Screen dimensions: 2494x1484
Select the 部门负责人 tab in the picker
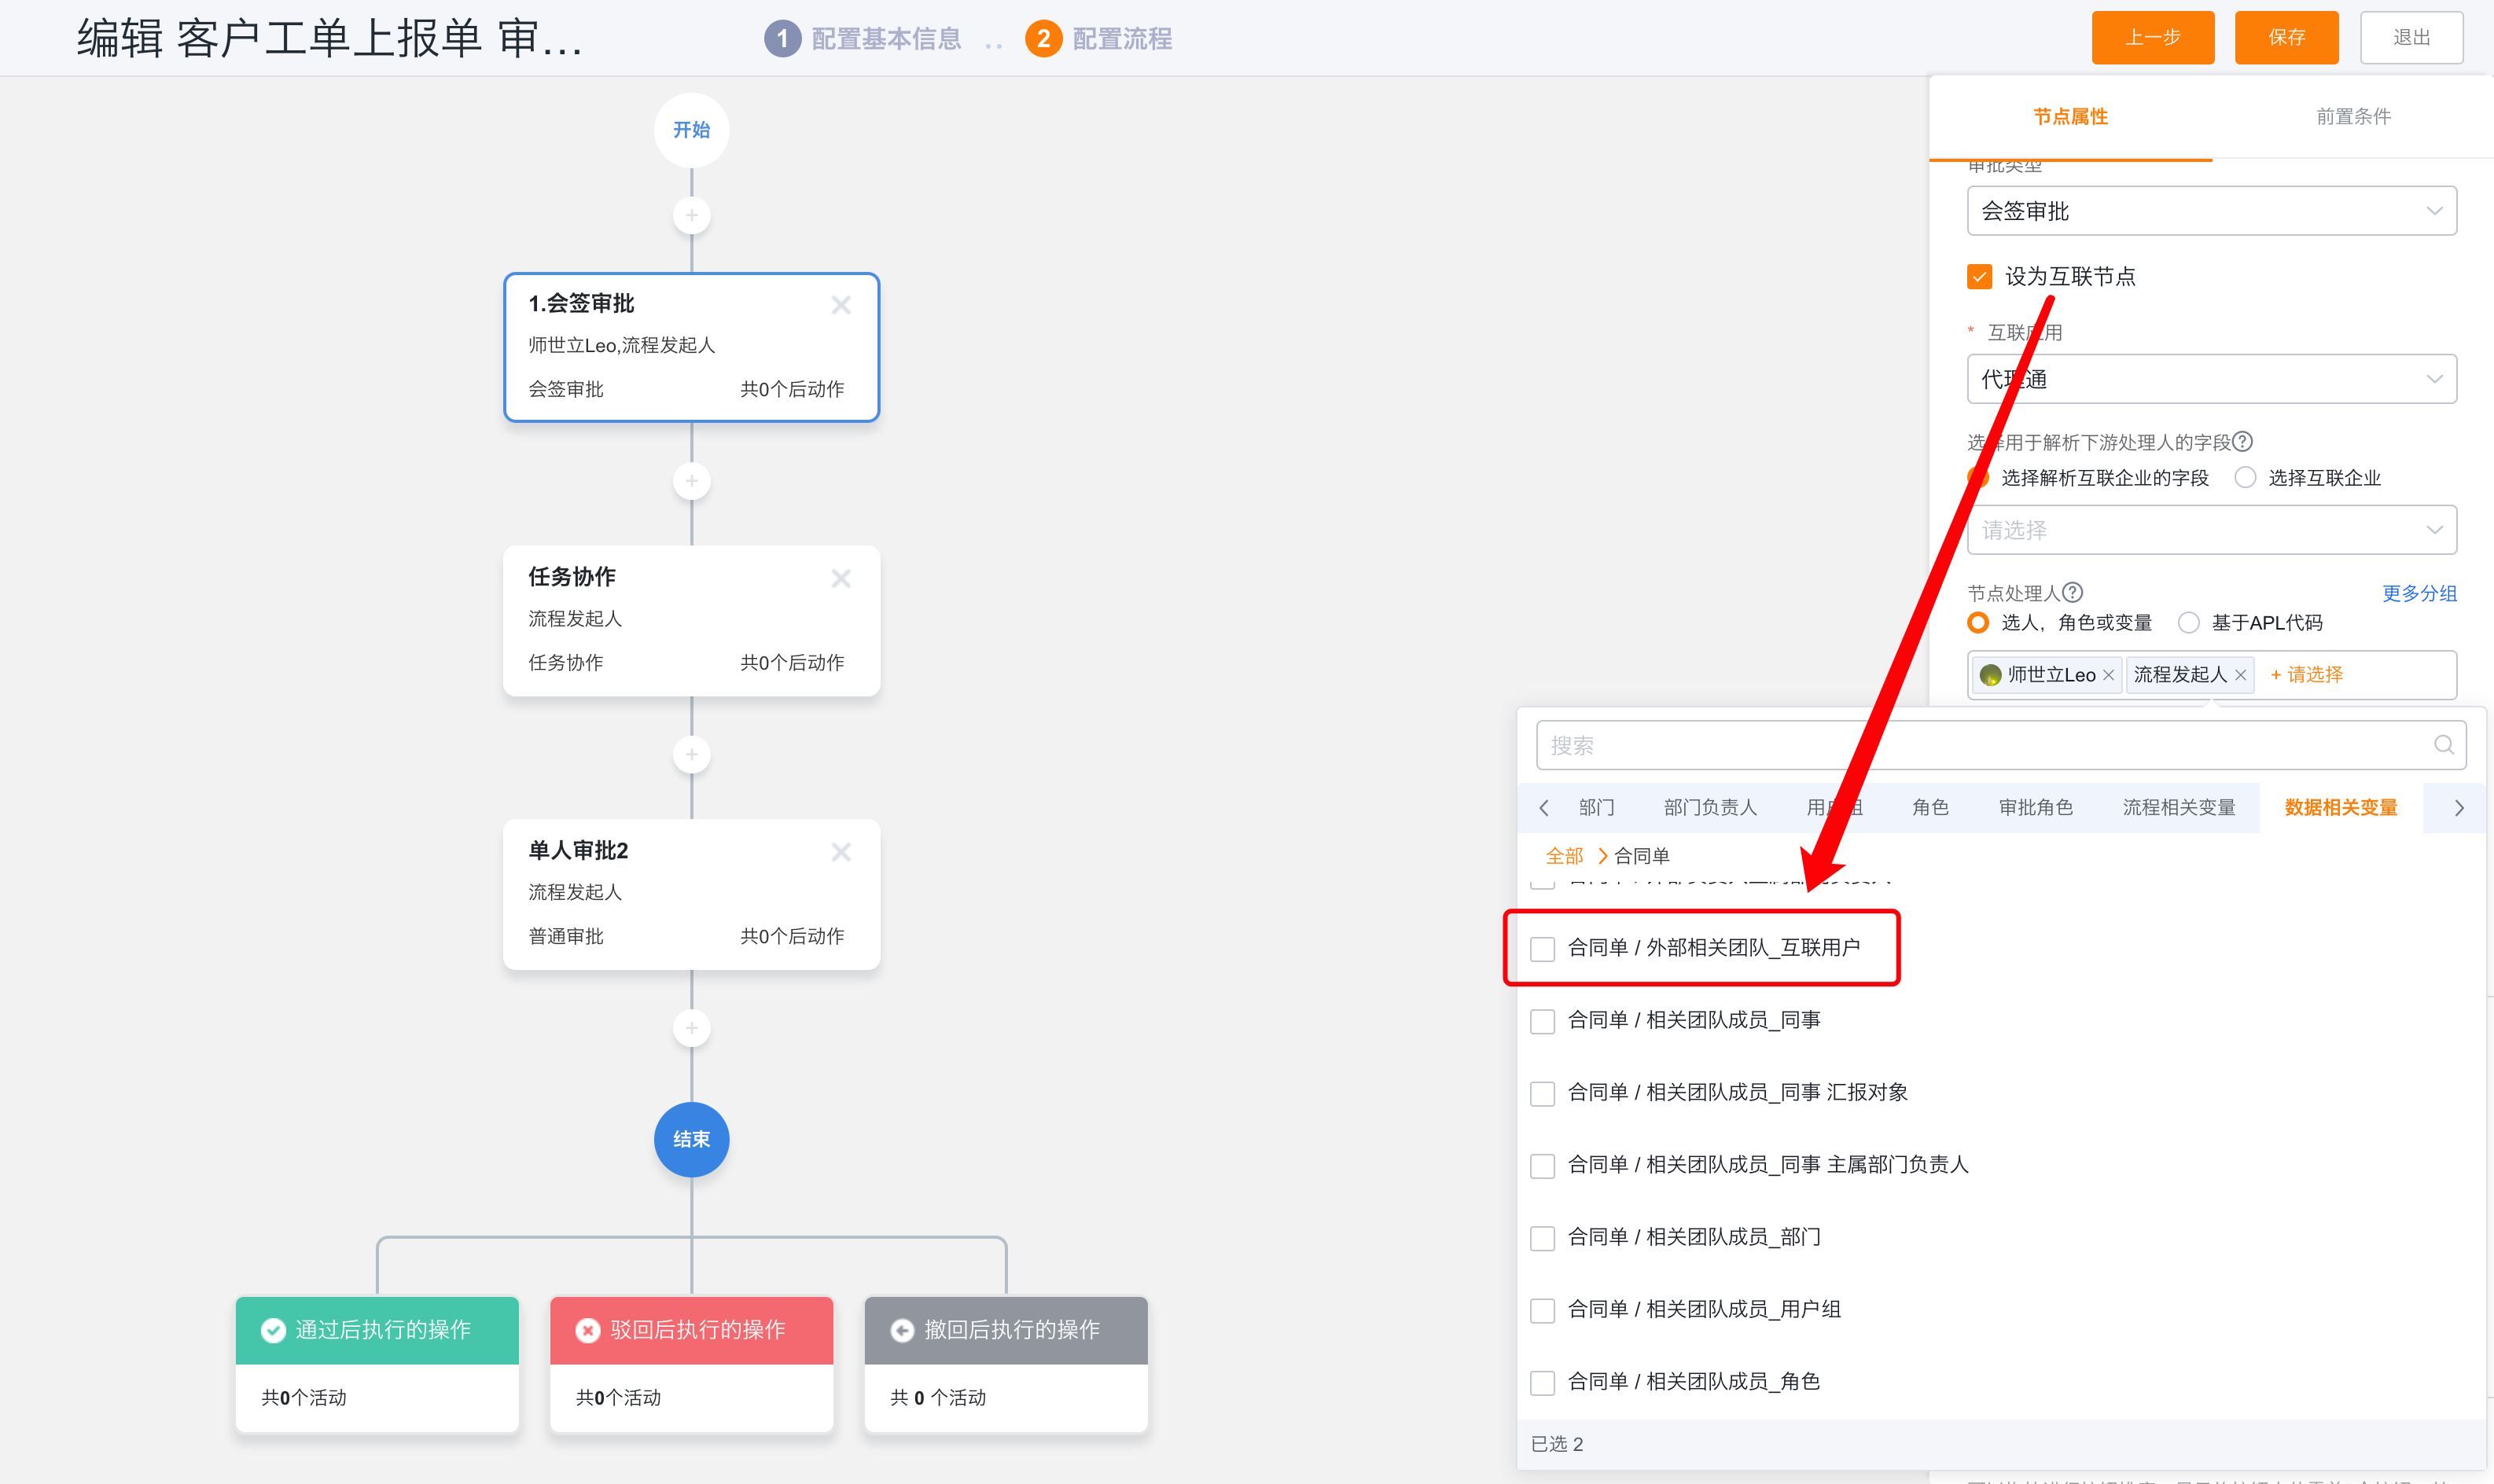click(x=1710, y=807)
